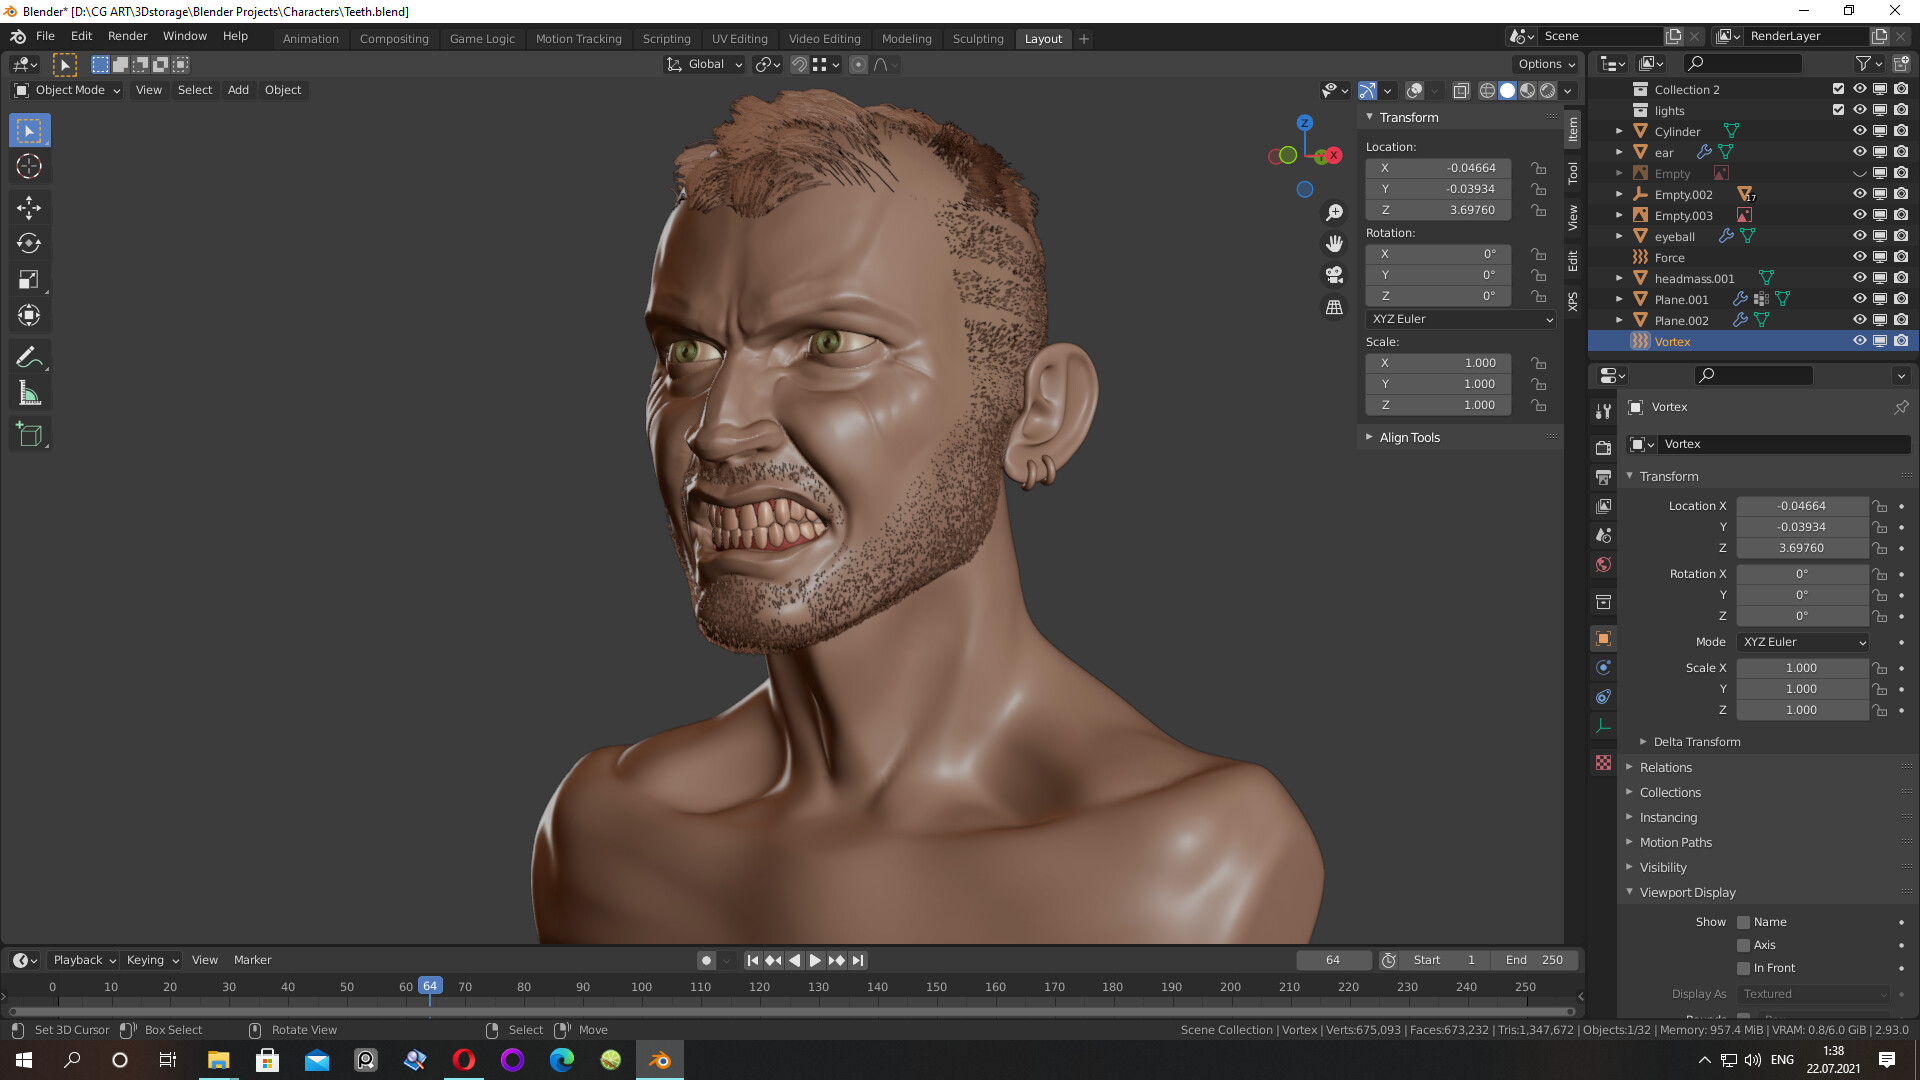
Task: Add a new workspace with the plus button
Action: click(x=1084, y=38)
